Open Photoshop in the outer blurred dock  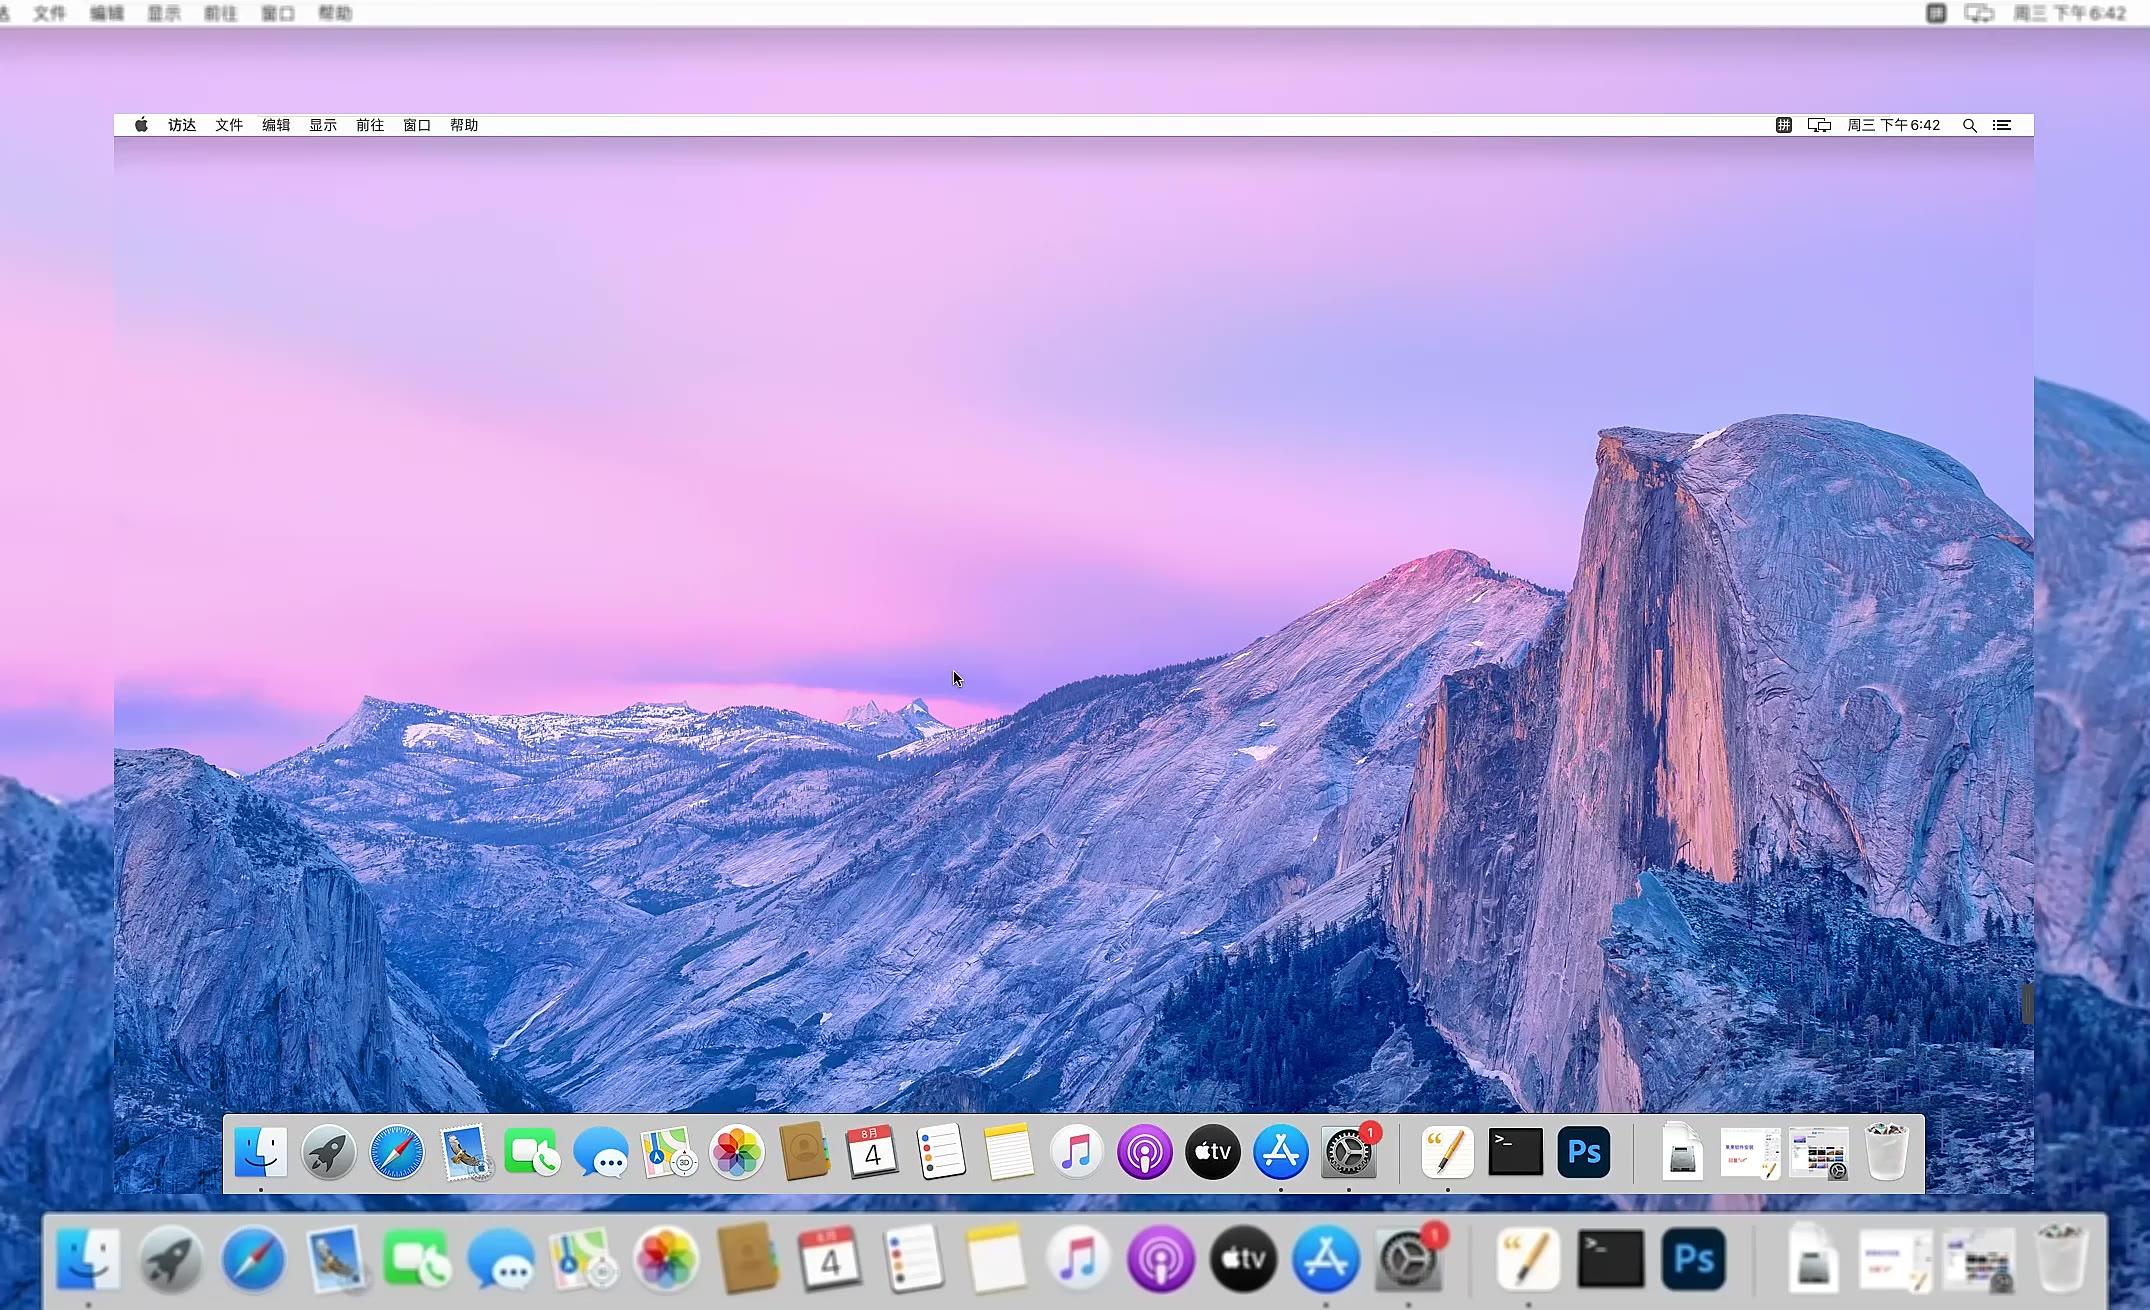click(x=1693, y=1259)
